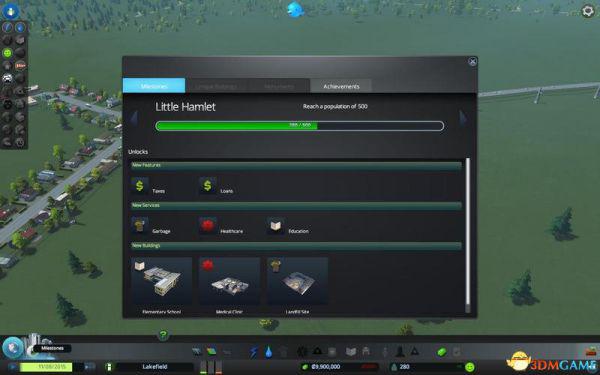Open the Economy money icon in toolbar
The width and height of the screenshot is (600, 375).
click(x=442, y=352)
